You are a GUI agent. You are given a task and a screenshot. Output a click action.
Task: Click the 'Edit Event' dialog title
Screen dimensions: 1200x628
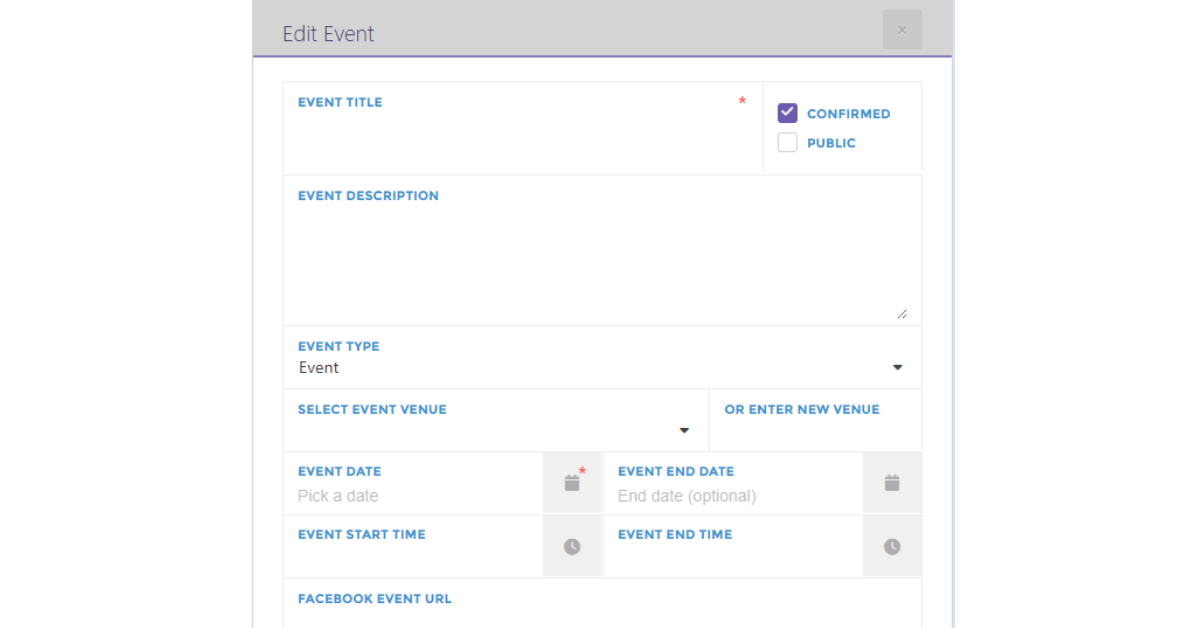328,34
